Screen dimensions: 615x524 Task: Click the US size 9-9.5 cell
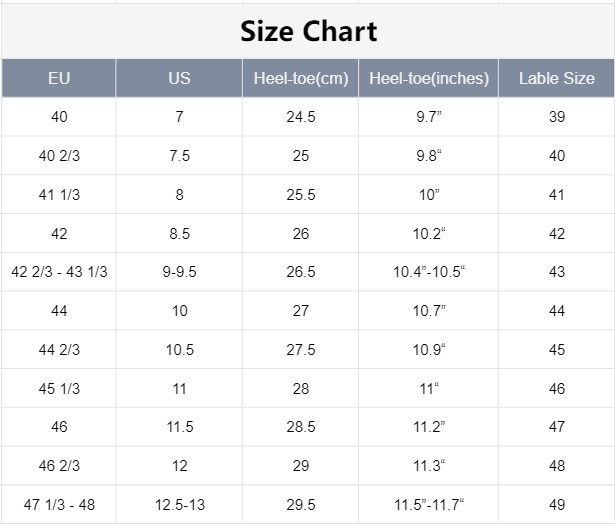pyautogui.click(x=179, y=272)
